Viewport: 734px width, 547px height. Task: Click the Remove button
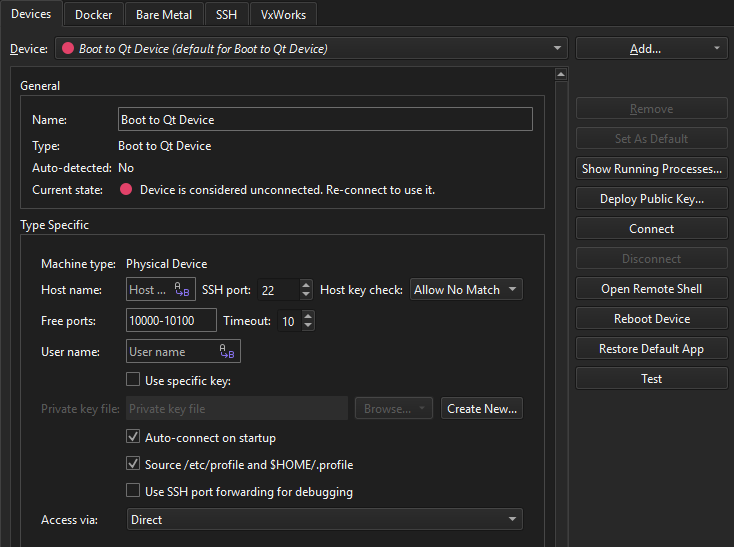[652, 109]
